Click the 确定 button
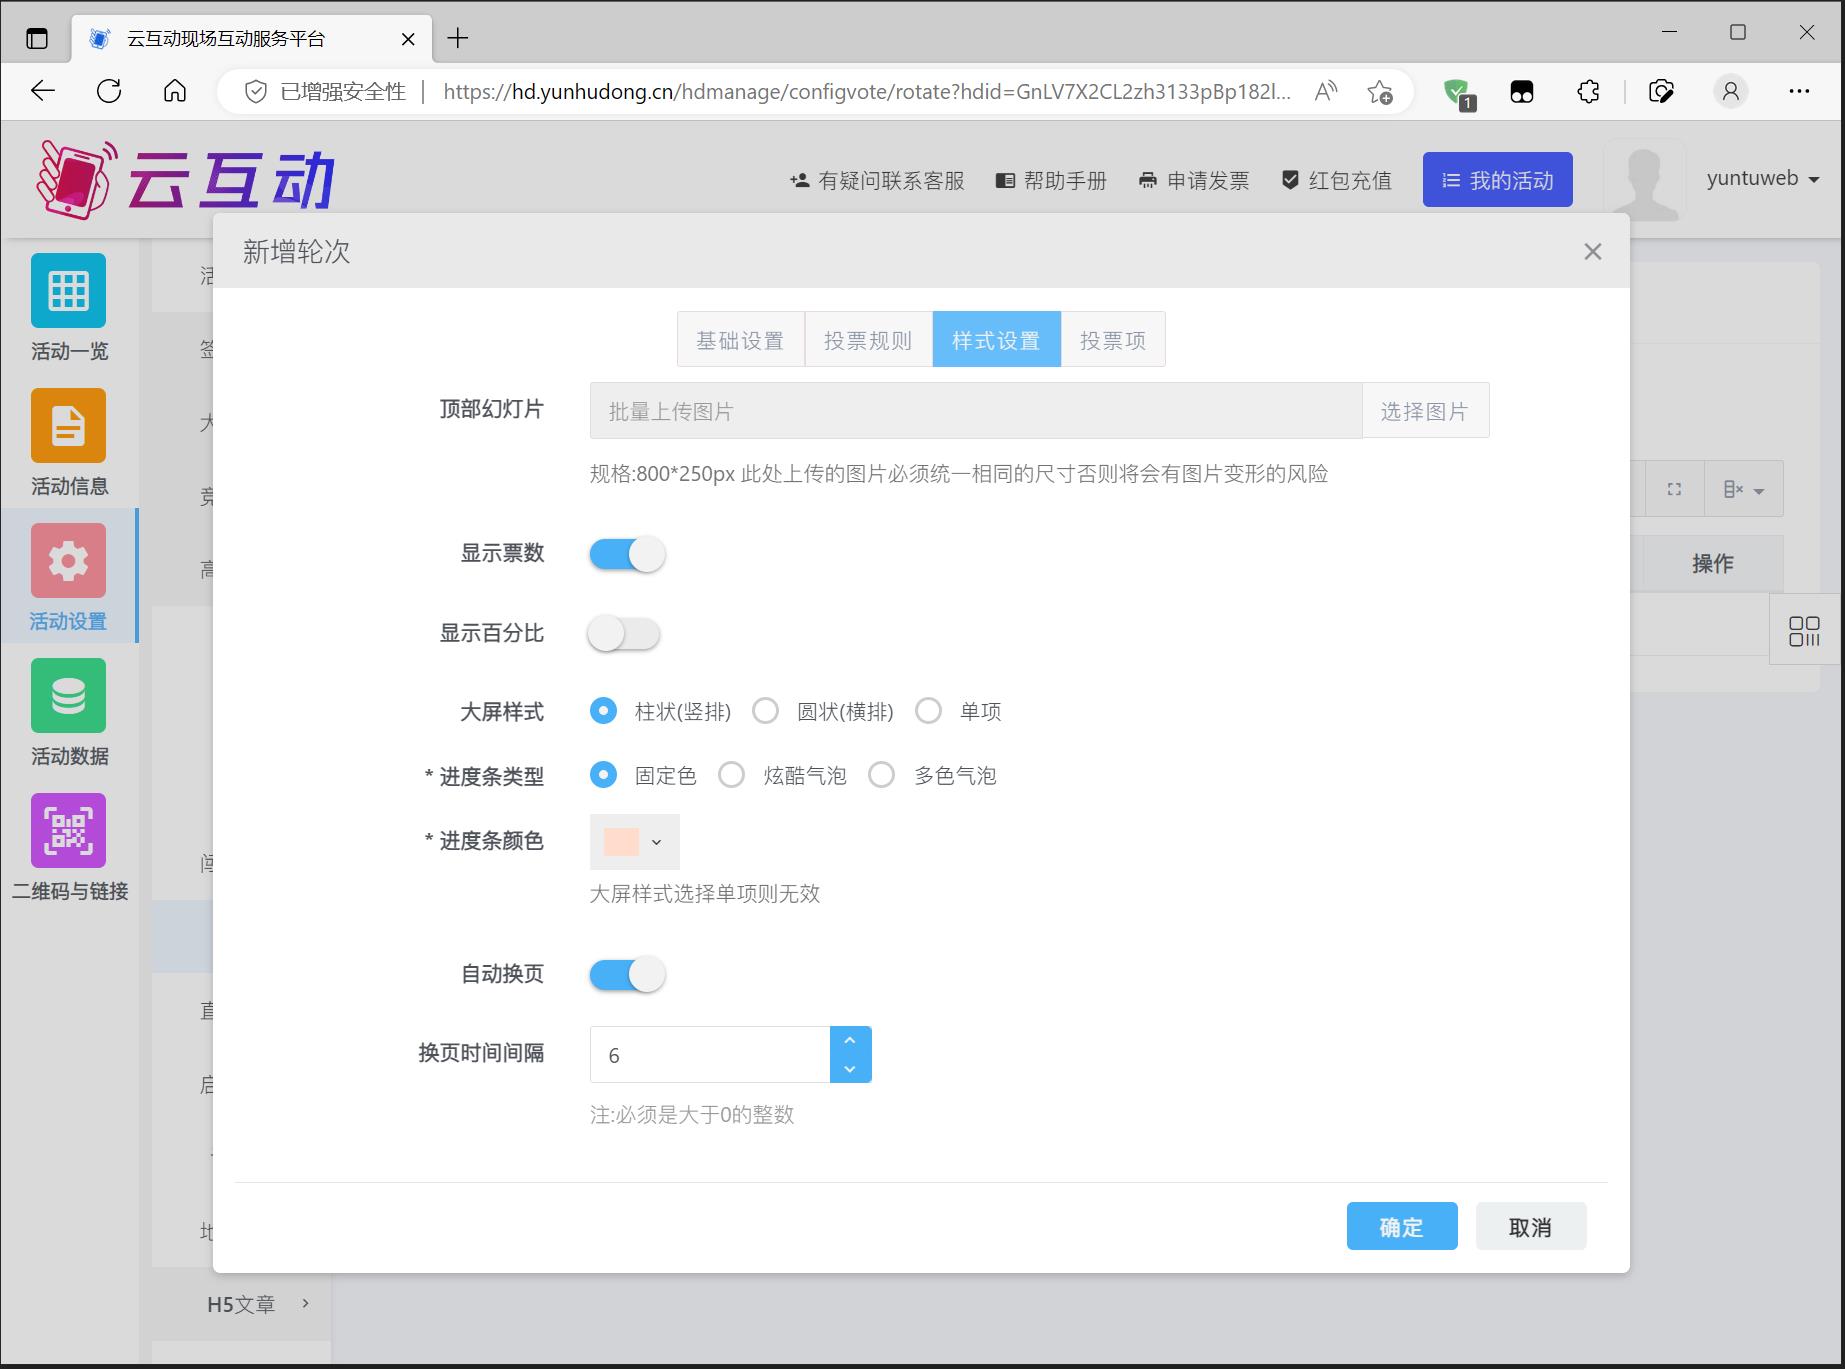Screen dimensions: 1845x1369 pyautogui.click(x=1401, y=1227)
